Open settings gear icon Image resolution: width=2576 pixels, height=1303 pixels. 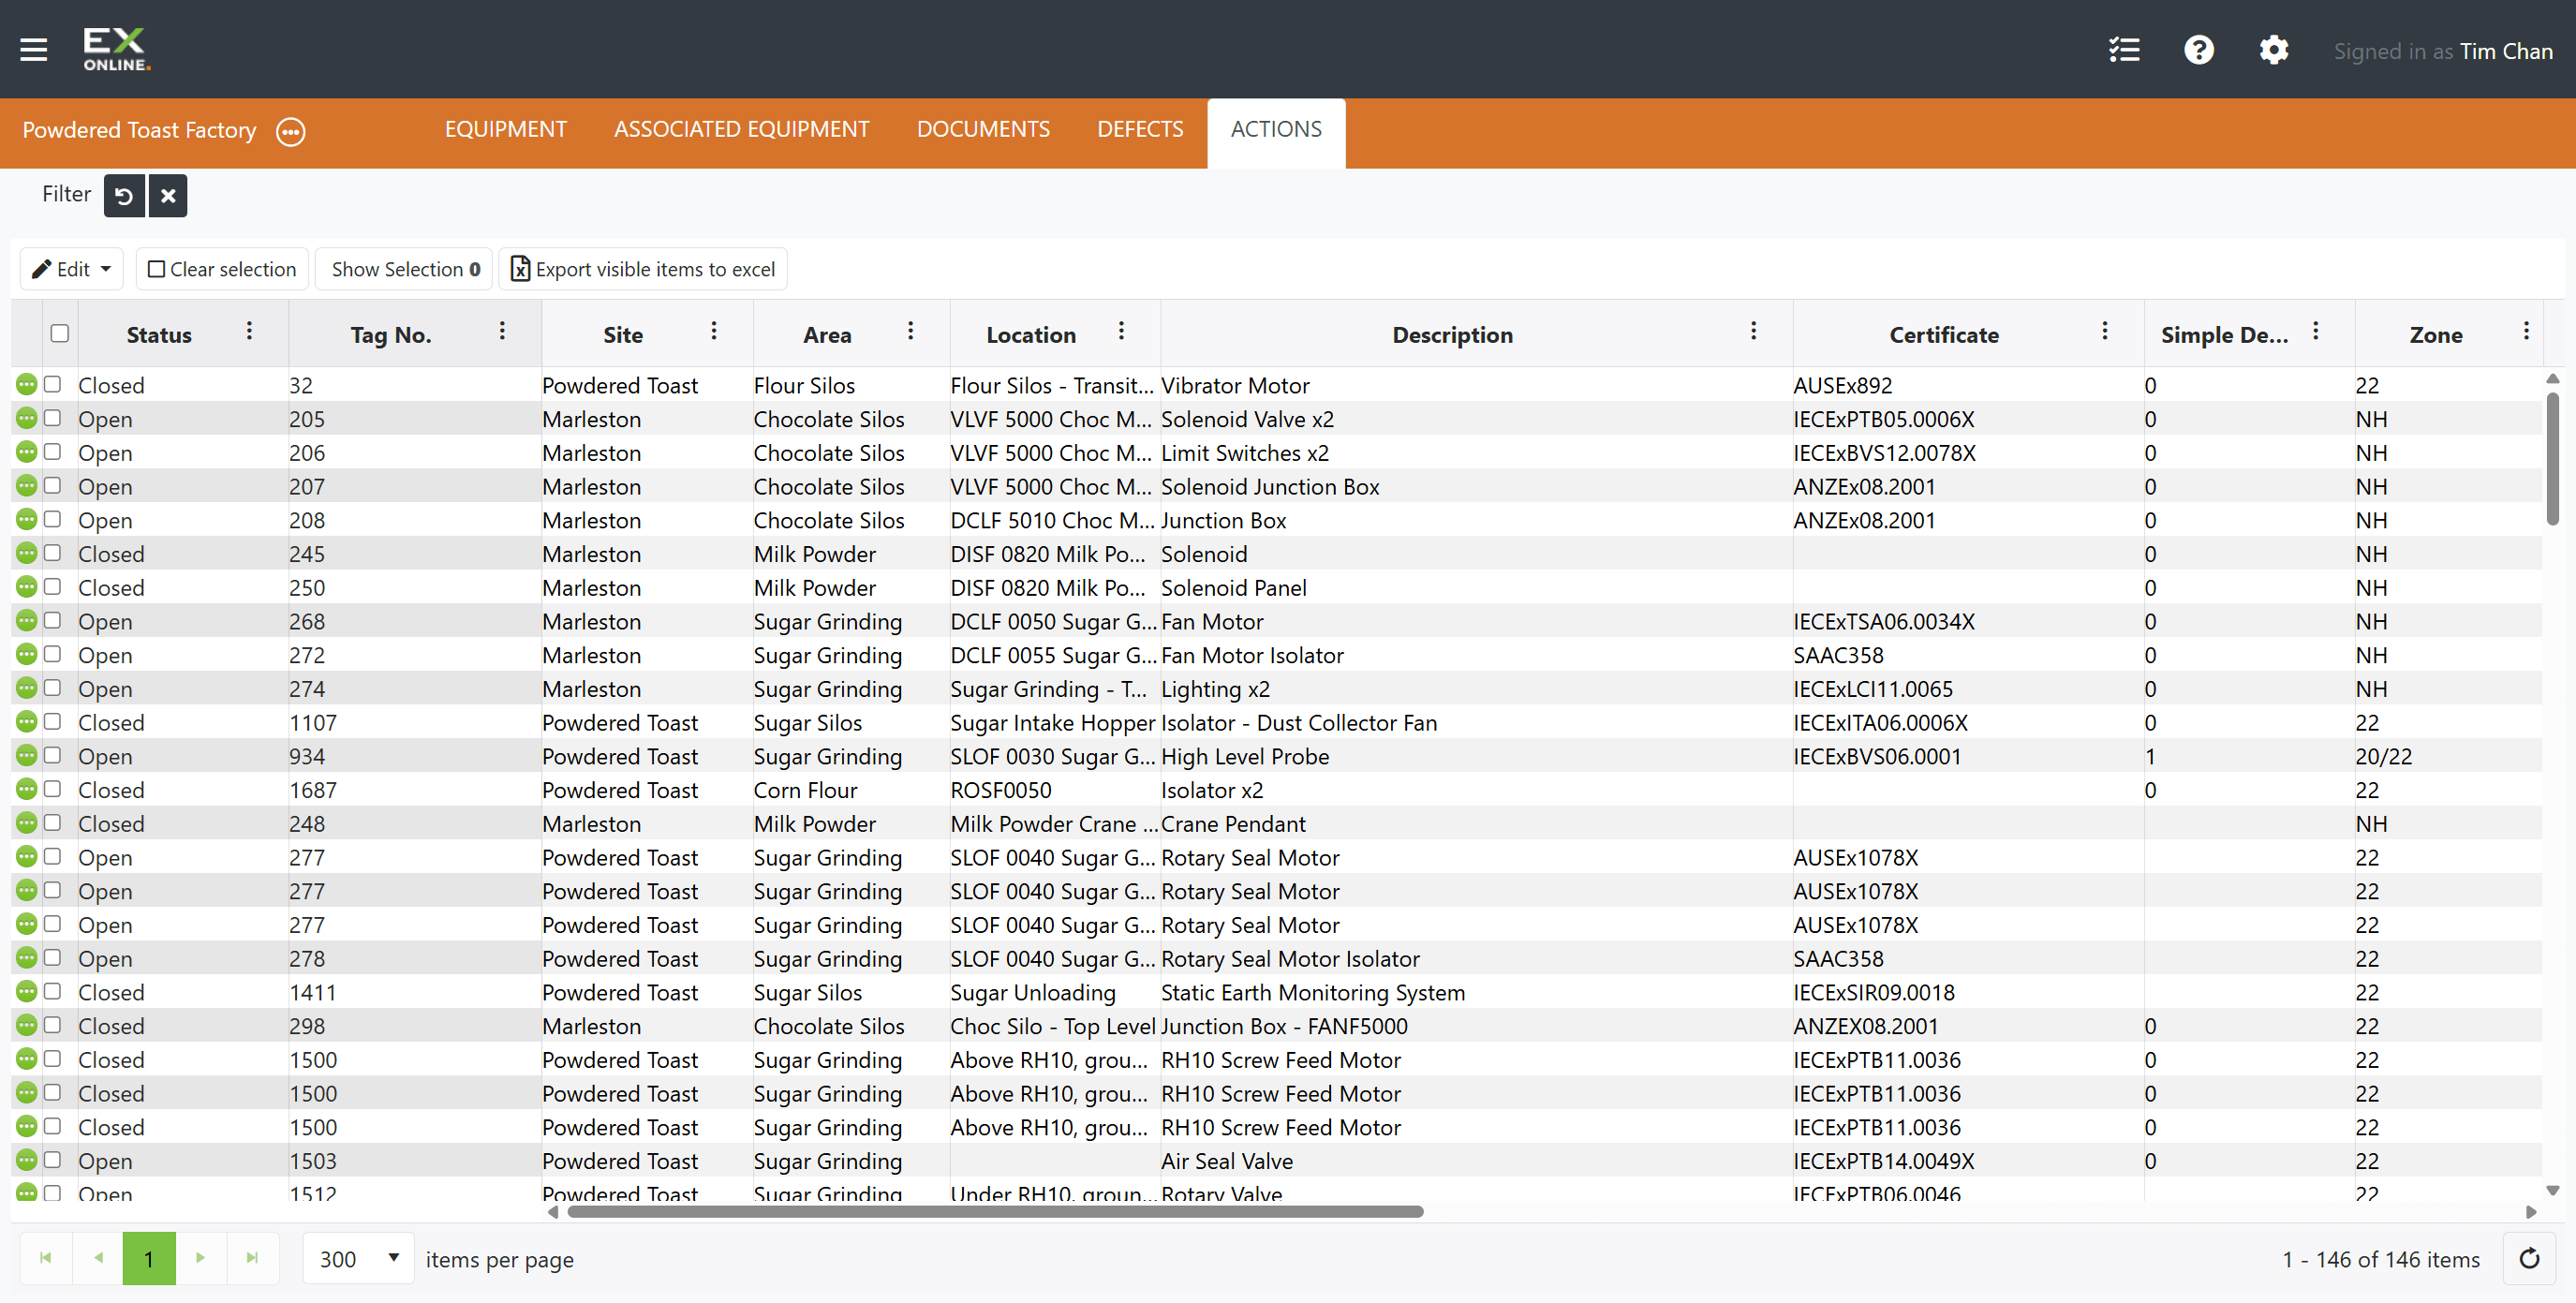tap(2273, 49)
